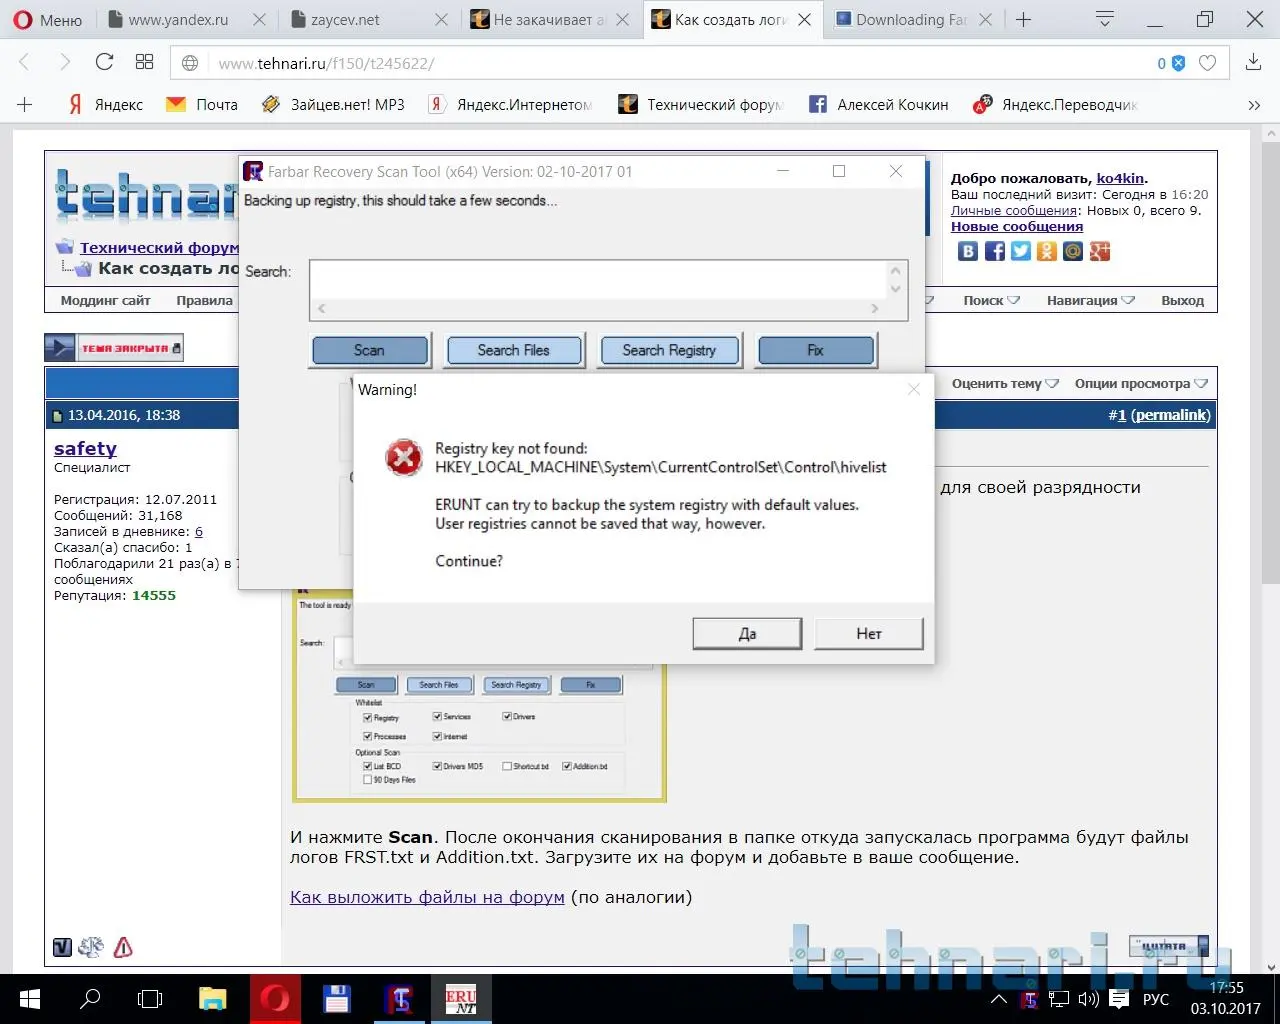
Task: Click the Выход logout item
Action: [x=1183, y=300]
